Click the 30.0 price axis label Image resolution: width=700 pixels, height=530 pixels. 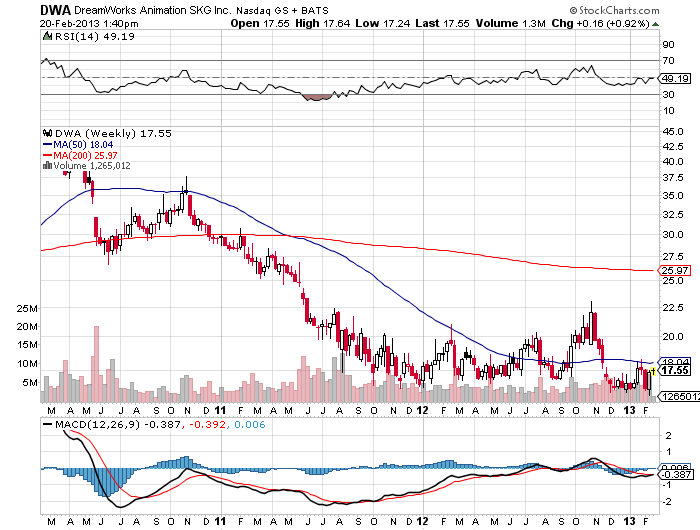[x=673, y=234]
